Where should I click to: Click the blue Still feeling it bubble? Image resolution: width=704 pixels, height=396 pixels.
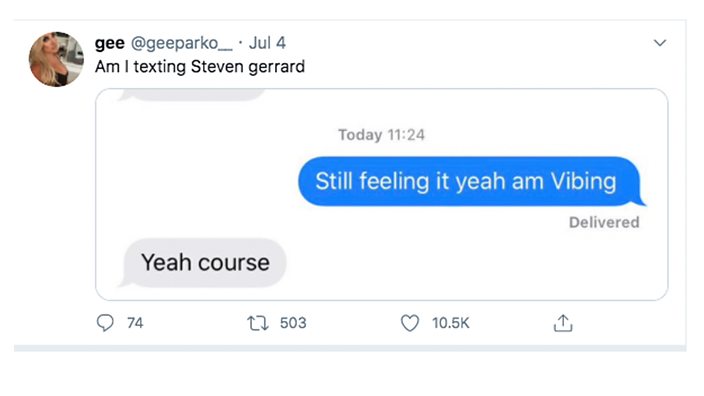click(x=469, y=181)
